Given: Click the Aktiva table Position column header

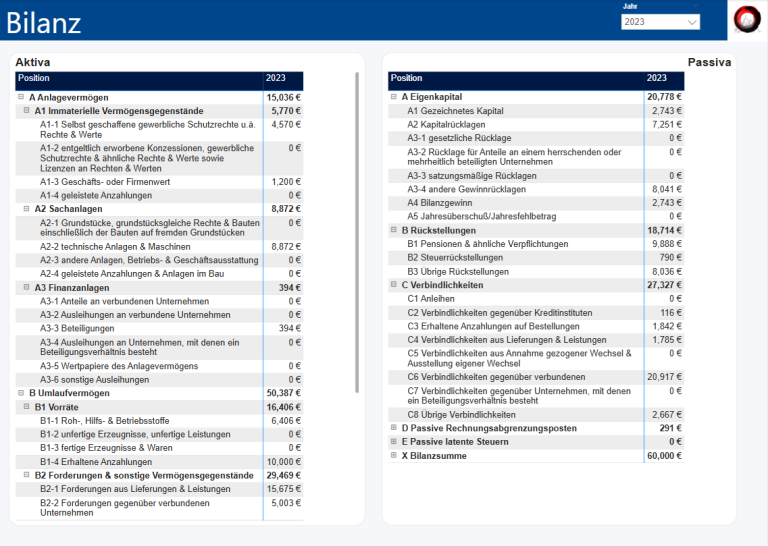Looking at the screenshot, I should [138, 78].
